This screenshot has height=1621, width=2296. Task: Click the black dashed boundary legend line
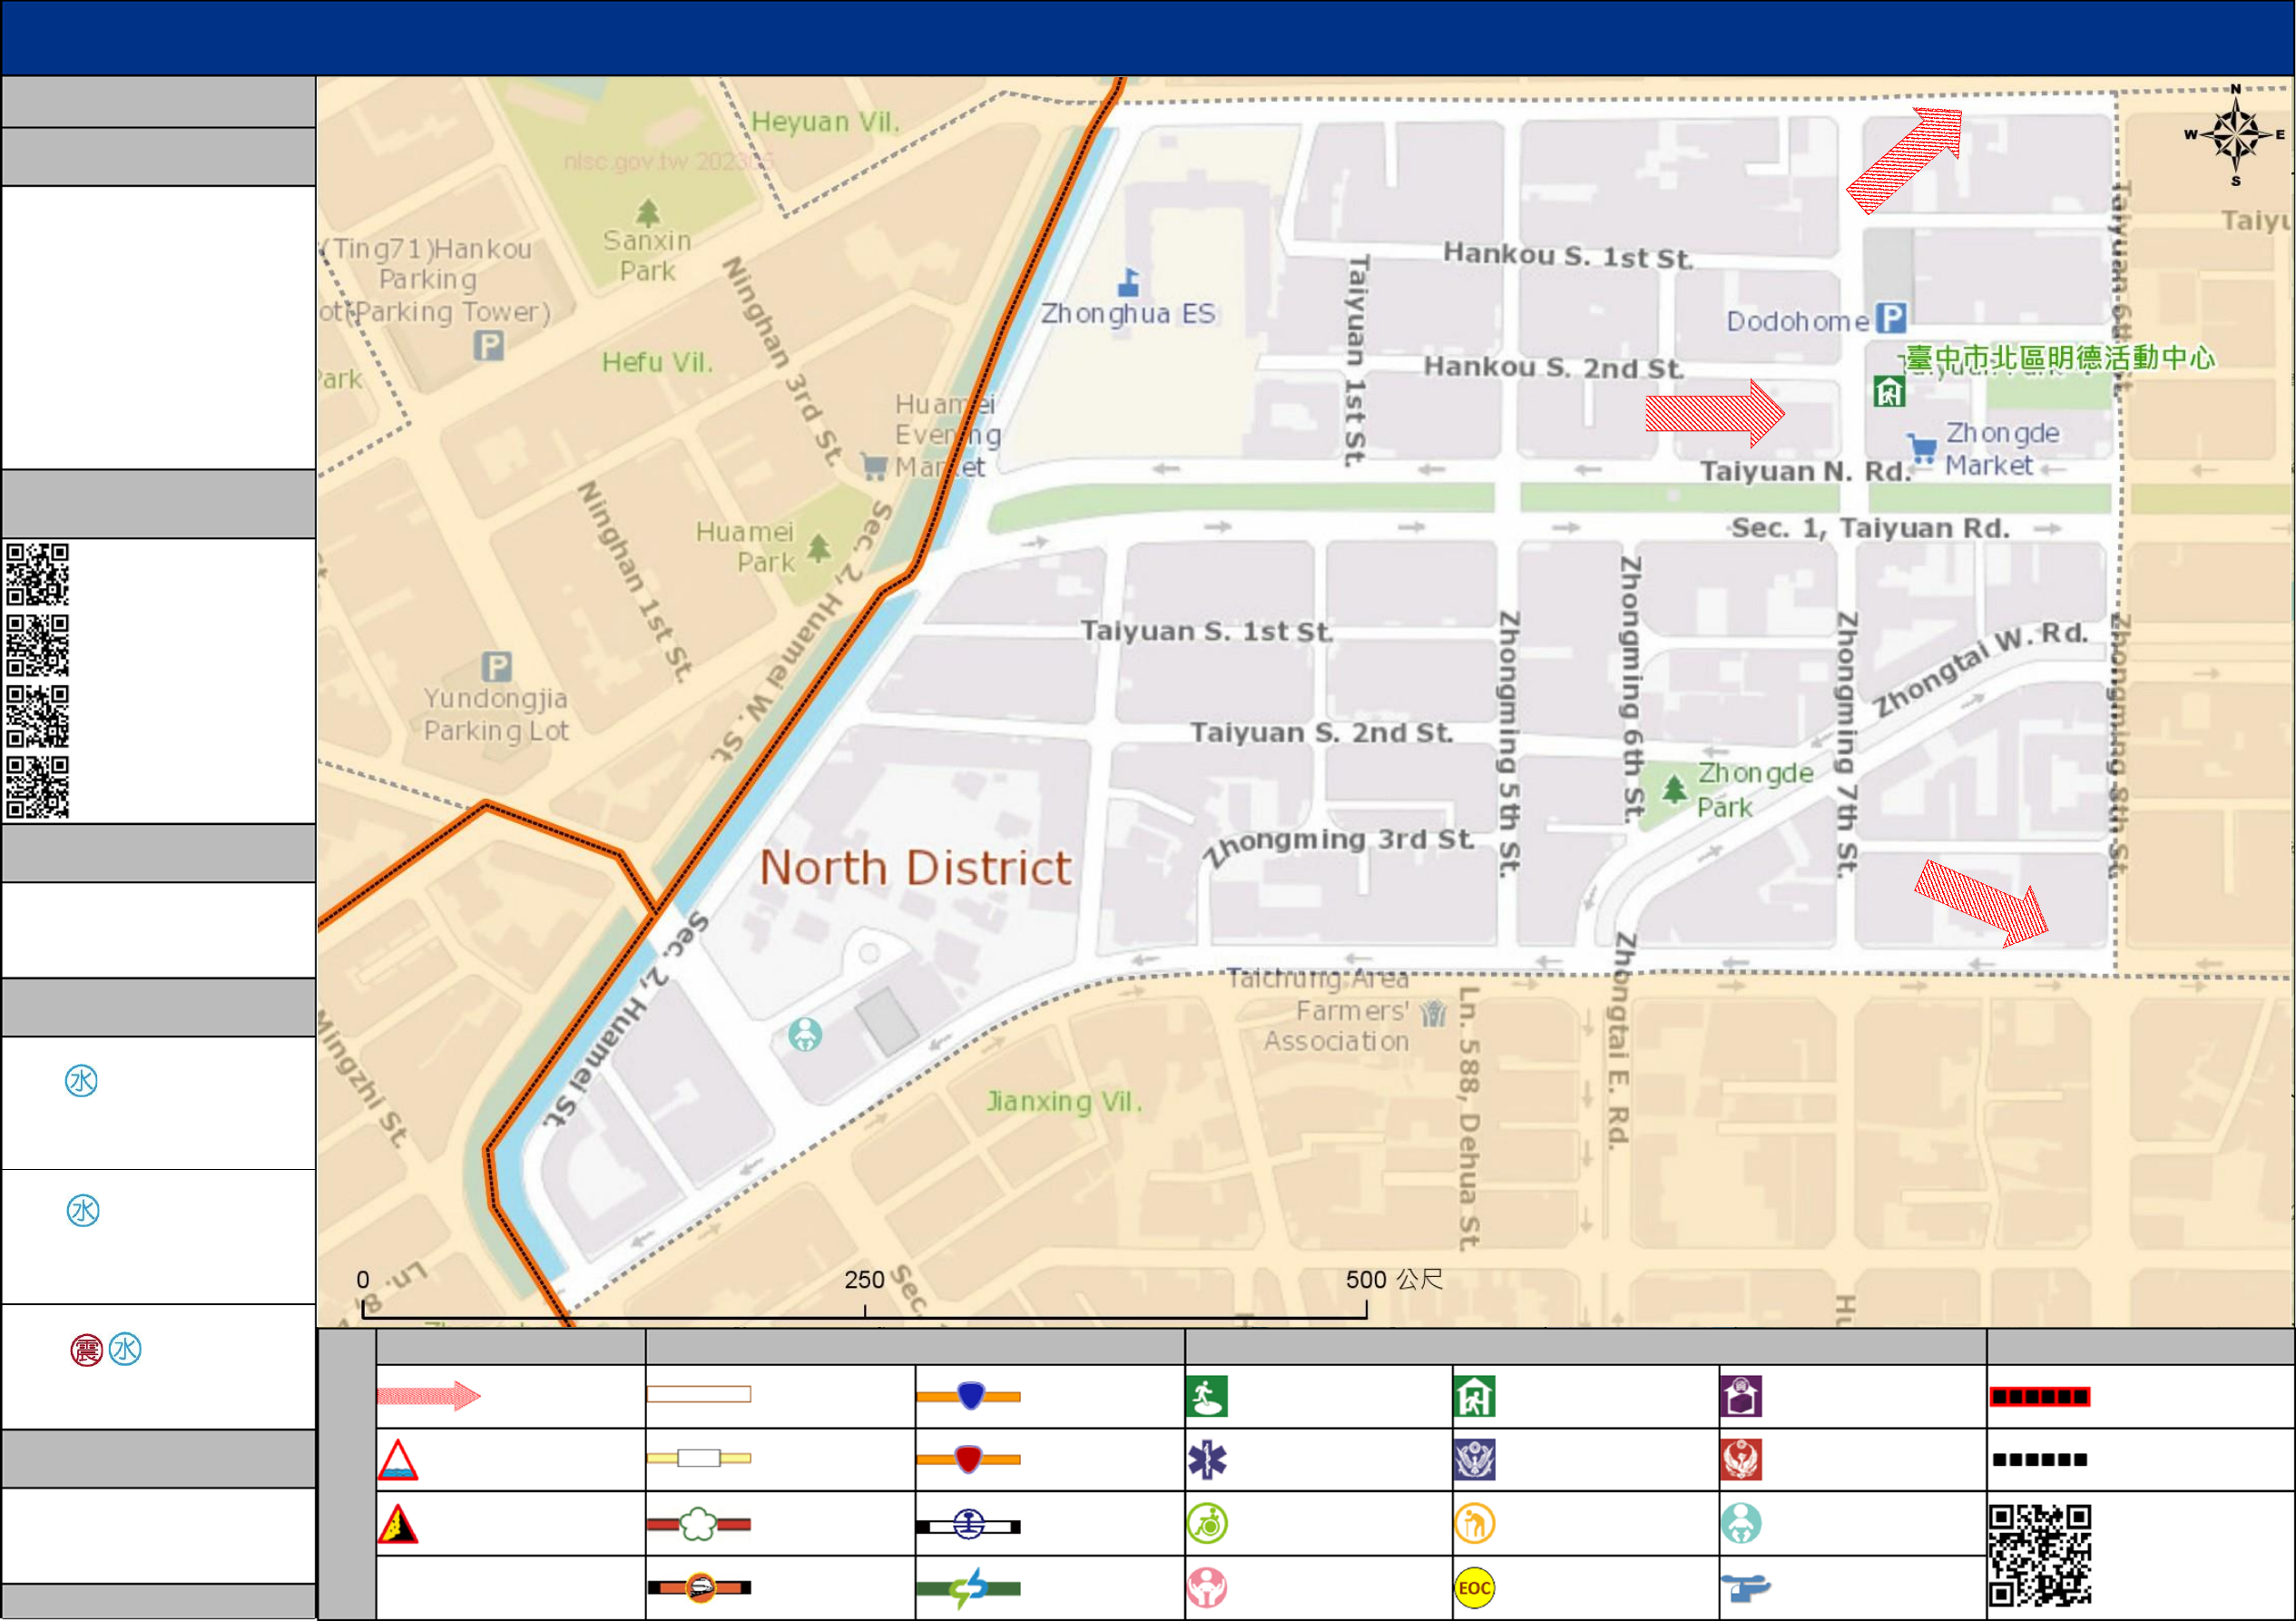2039,1460
